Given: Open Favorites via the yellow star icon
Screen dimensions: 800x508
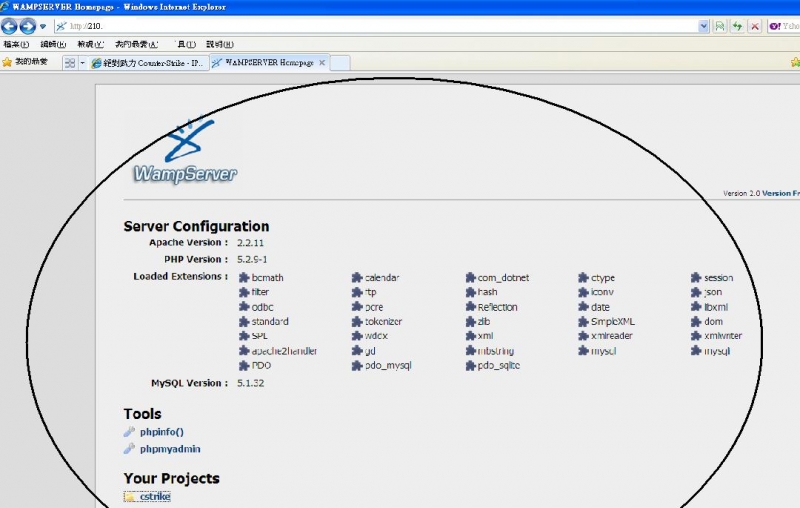Looking at the screenshot, I should pyautogui.click(x=8, y=62).
